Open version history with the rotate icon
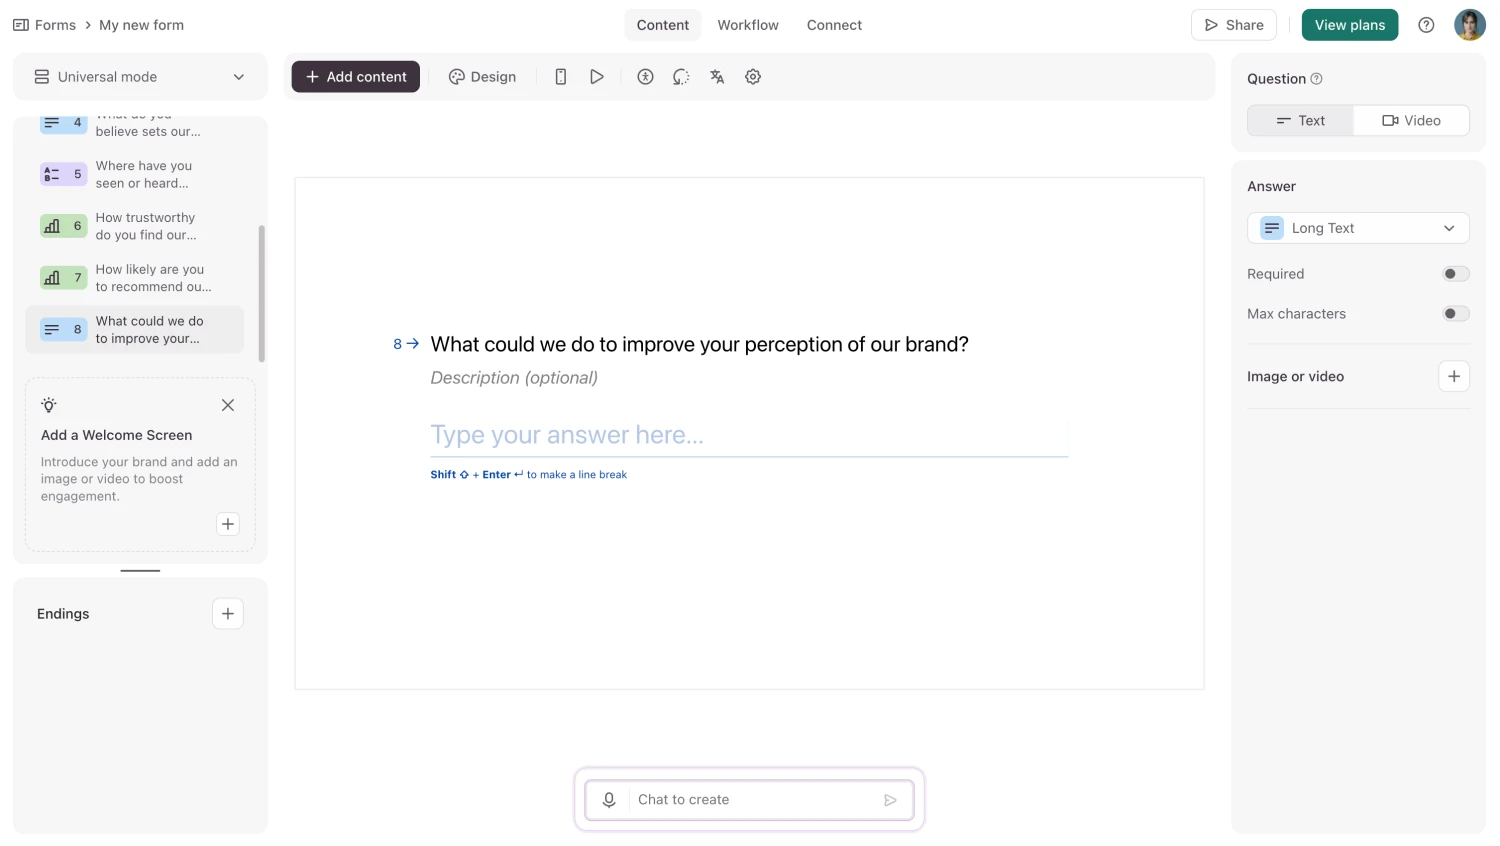This screenshot has width=1500, height=846. pos(681,76)
